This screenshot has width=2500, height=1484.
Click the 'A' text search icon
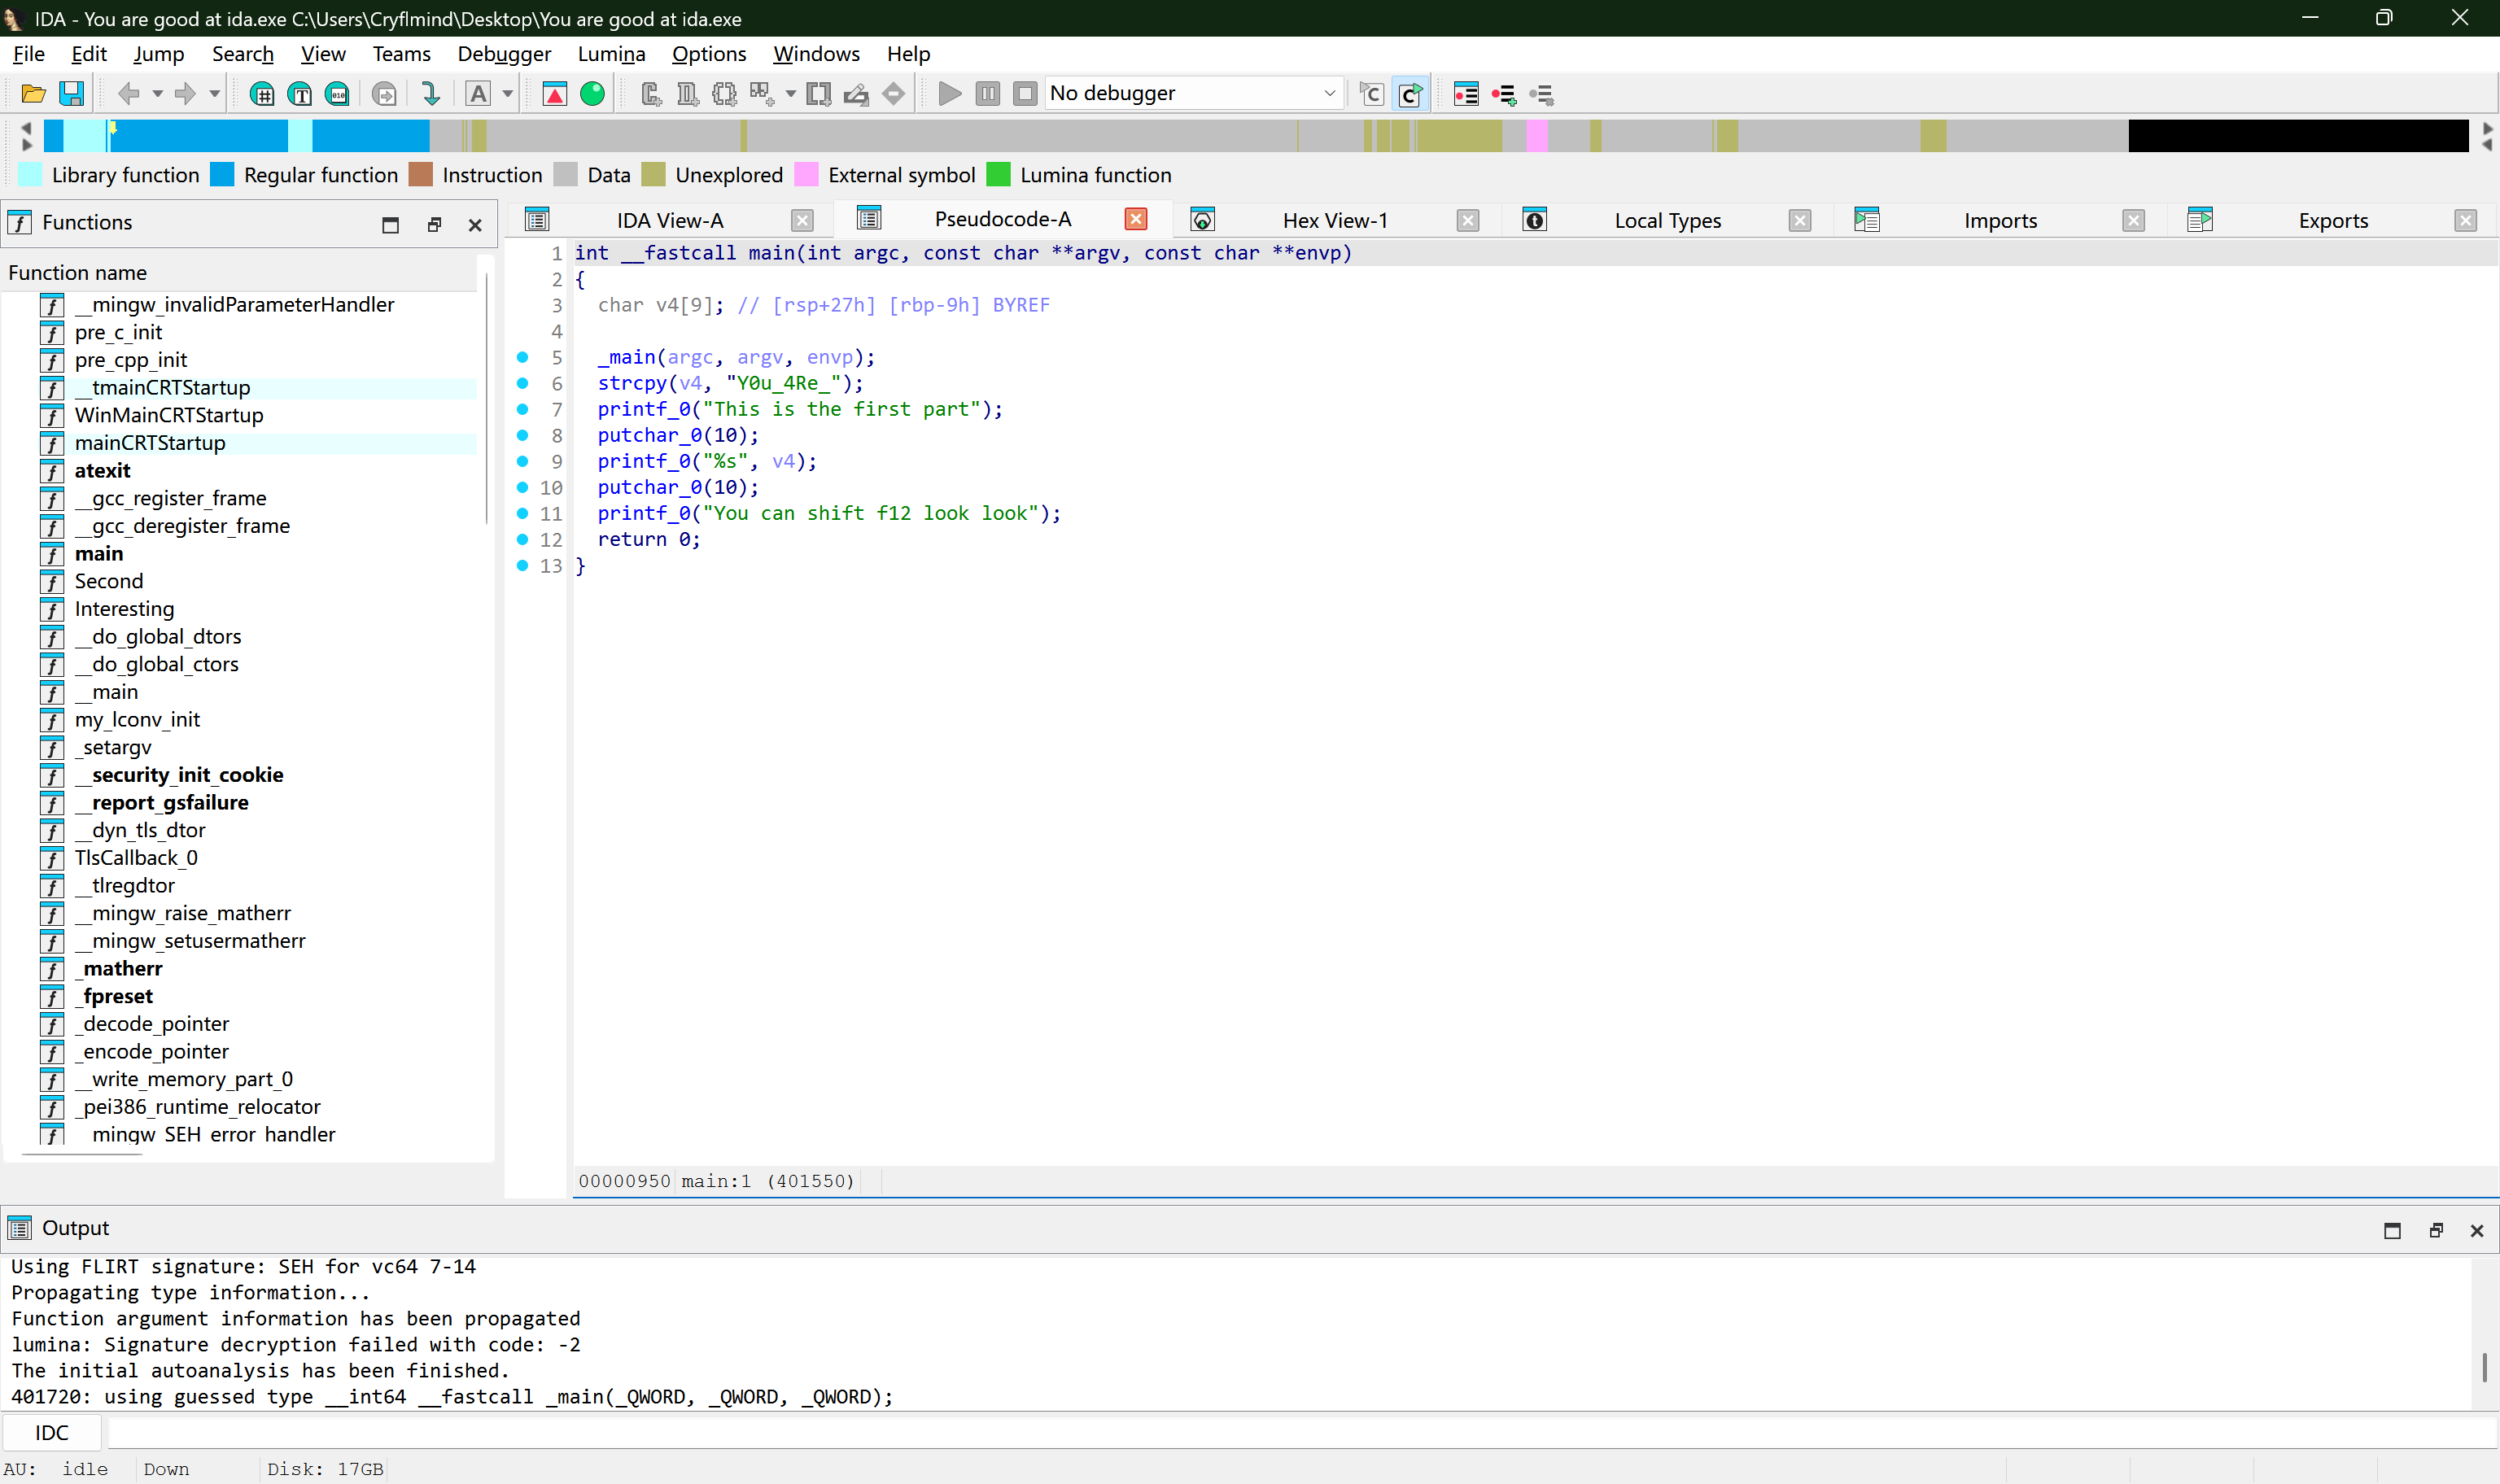click(x=478, y=94)
